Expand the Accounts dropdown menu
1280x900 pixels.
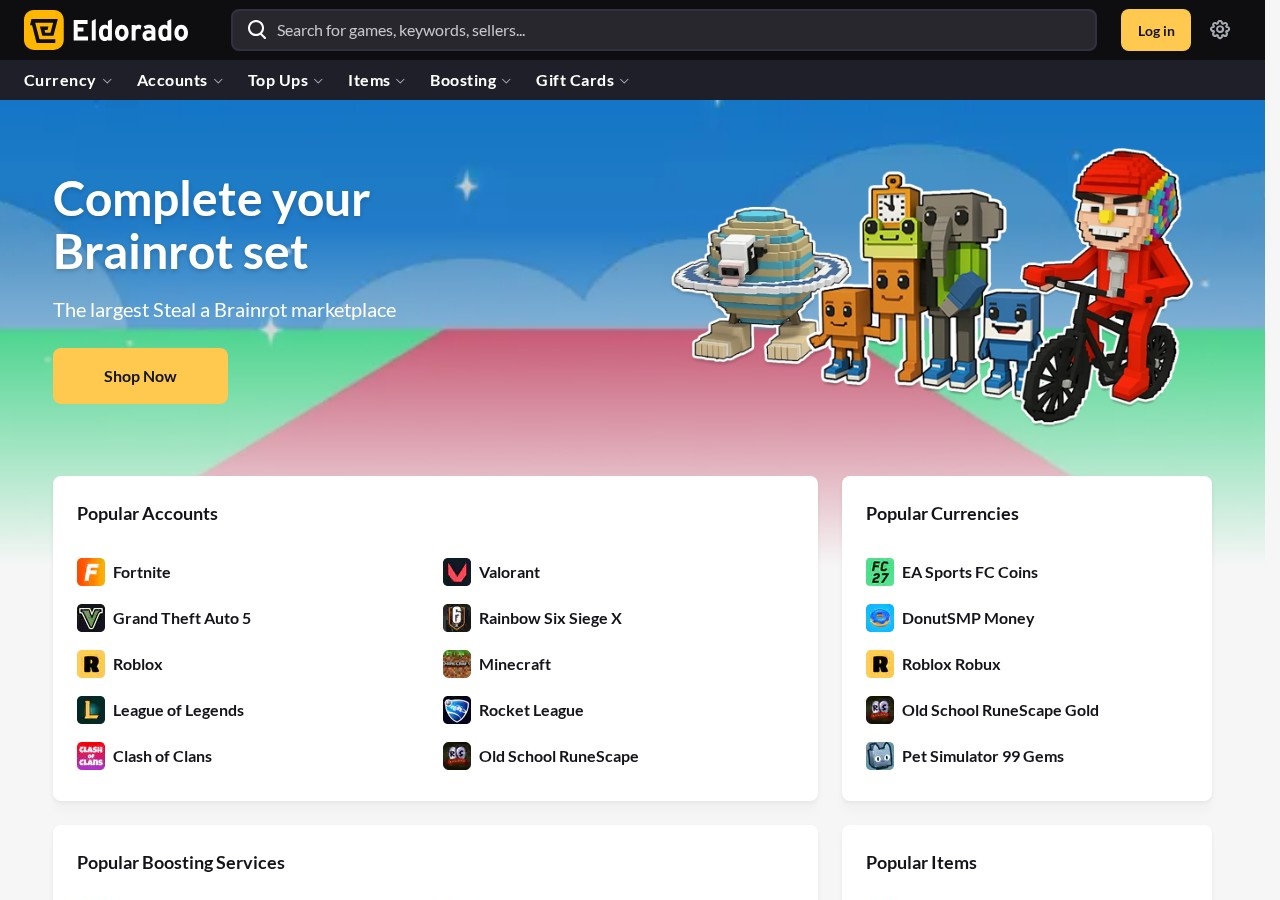tap(180, 80)
